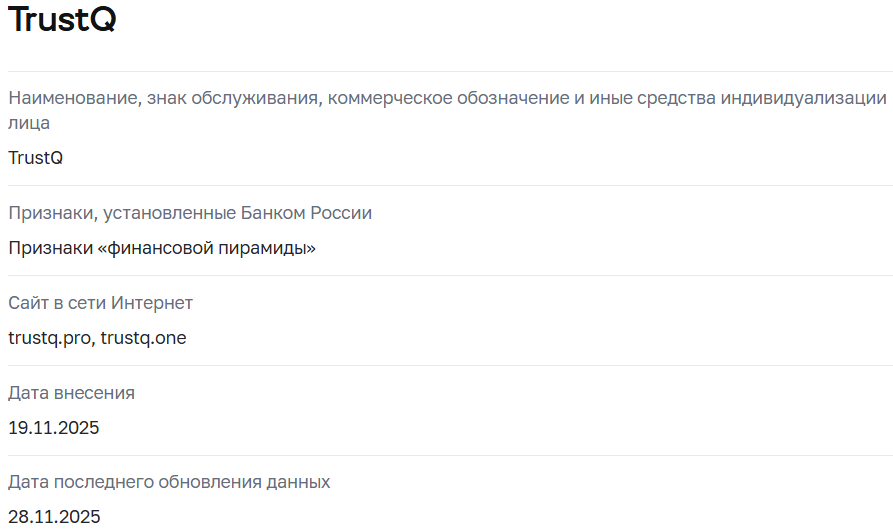Click the word 'лица' on the second label line
Viewport: 893px width, 529px height.
pos(29,123)
